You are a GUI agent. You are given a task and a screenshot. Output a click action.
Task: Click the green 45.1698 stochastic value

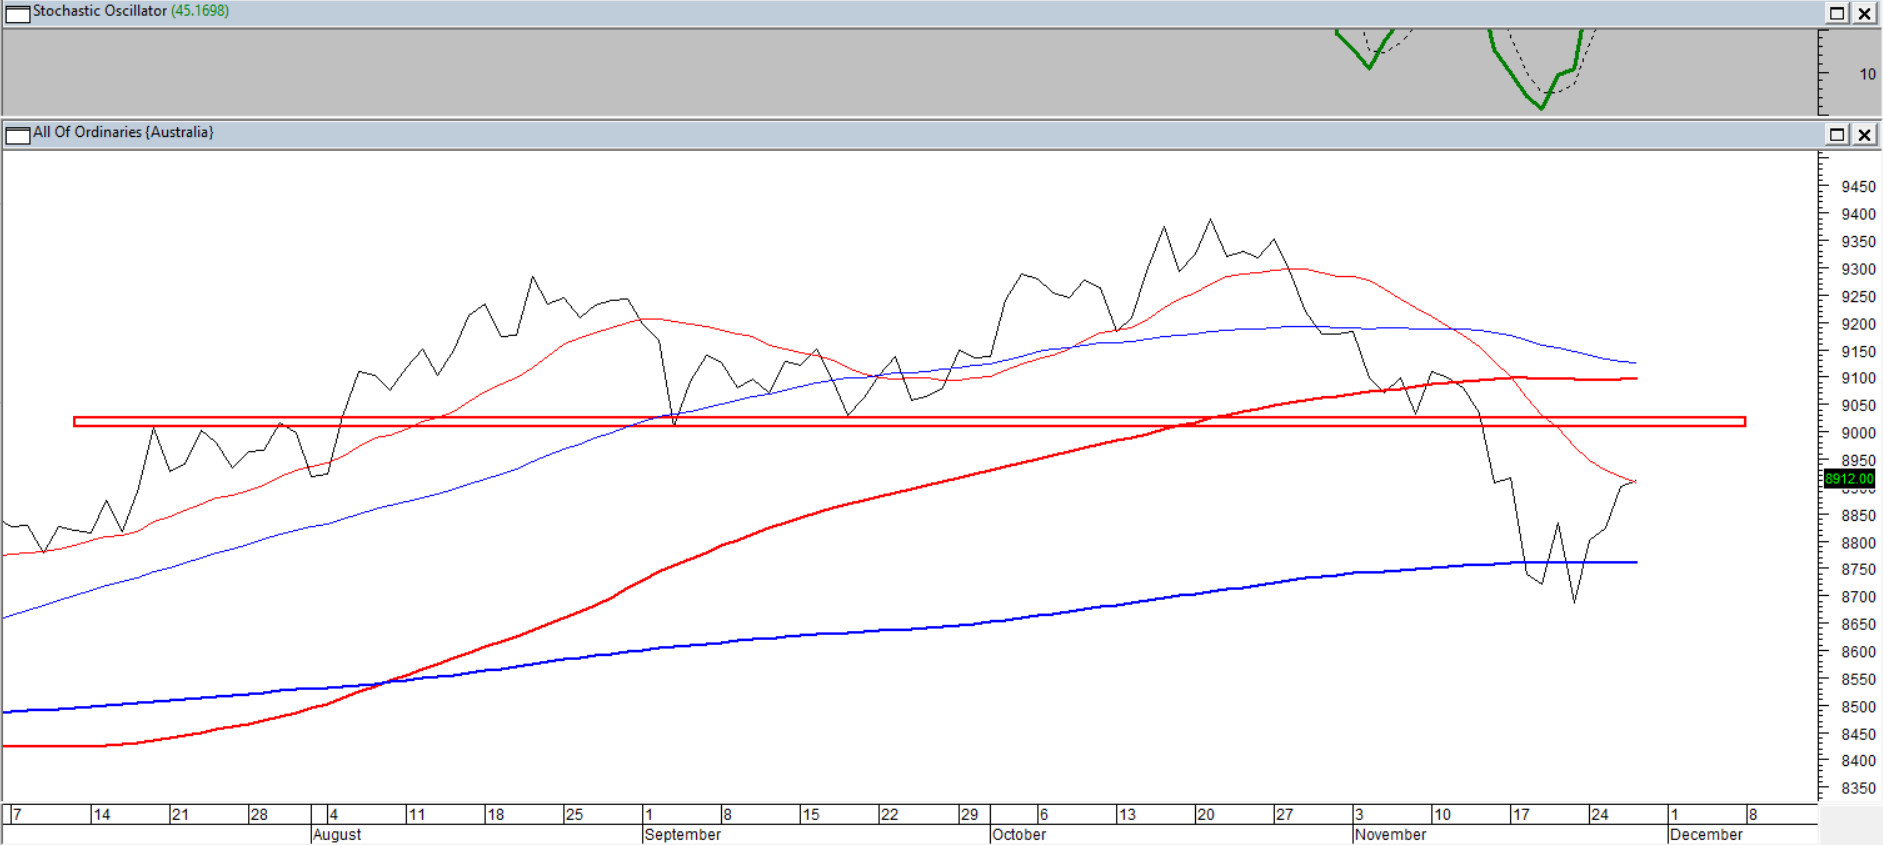(x=200, y=11)
